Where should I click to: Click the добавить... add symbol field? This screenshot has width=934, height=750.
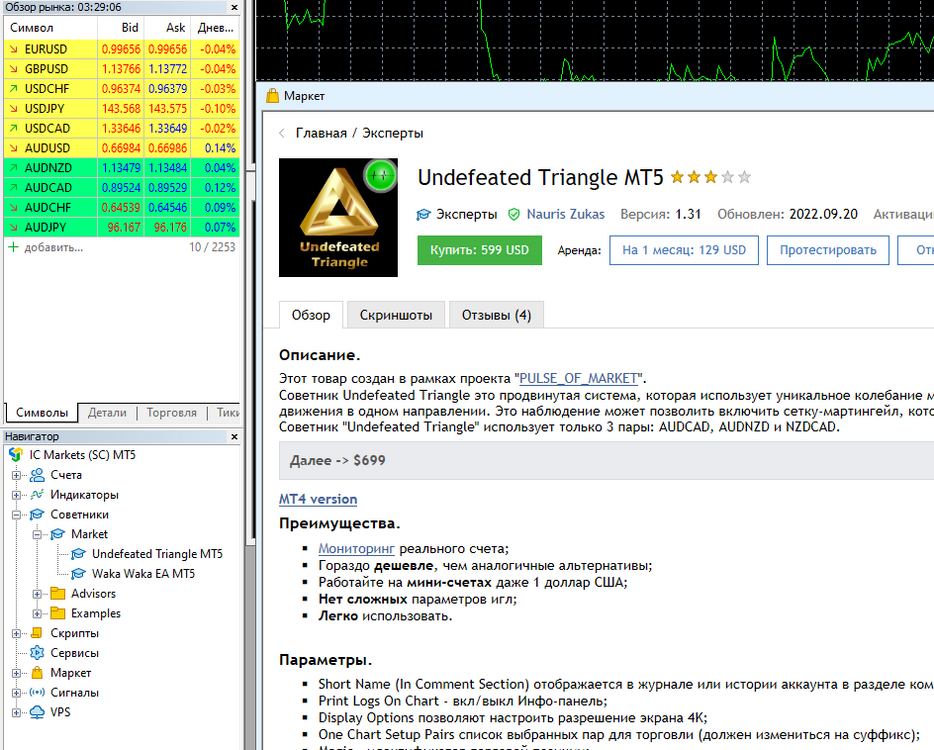(x=54, y=247)
